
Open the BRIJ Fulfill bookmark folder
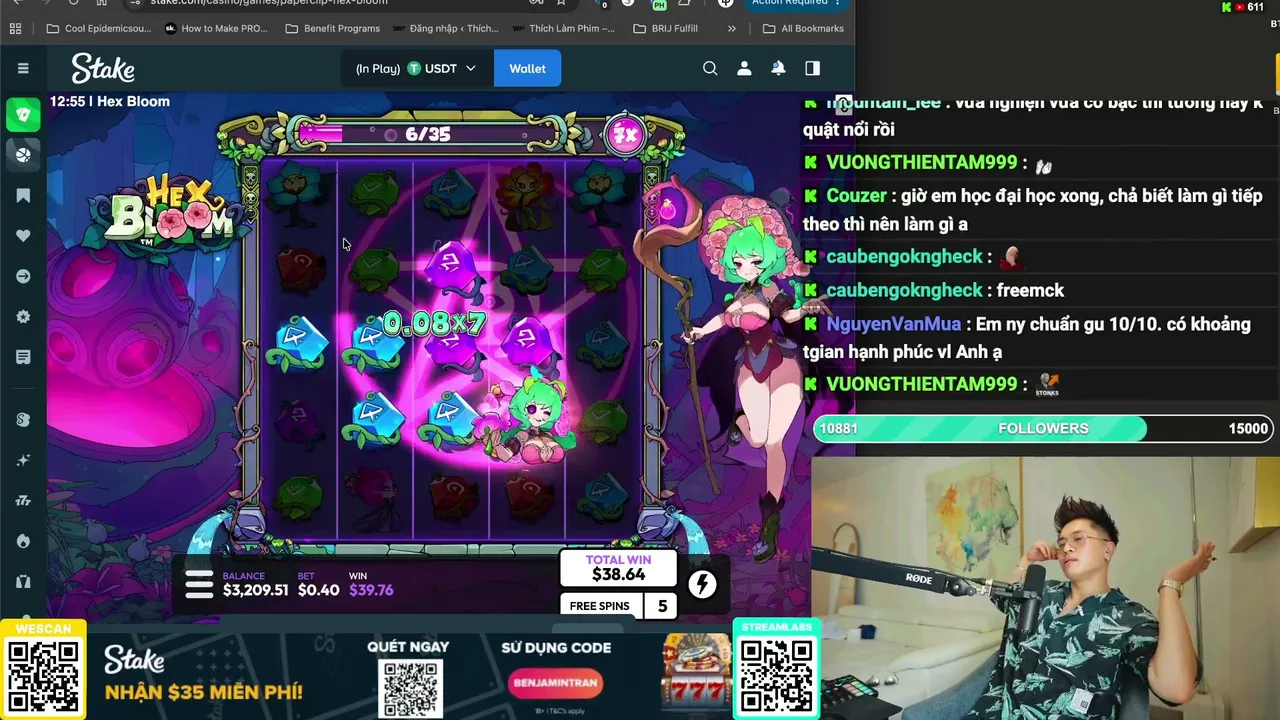click(666, 29)
